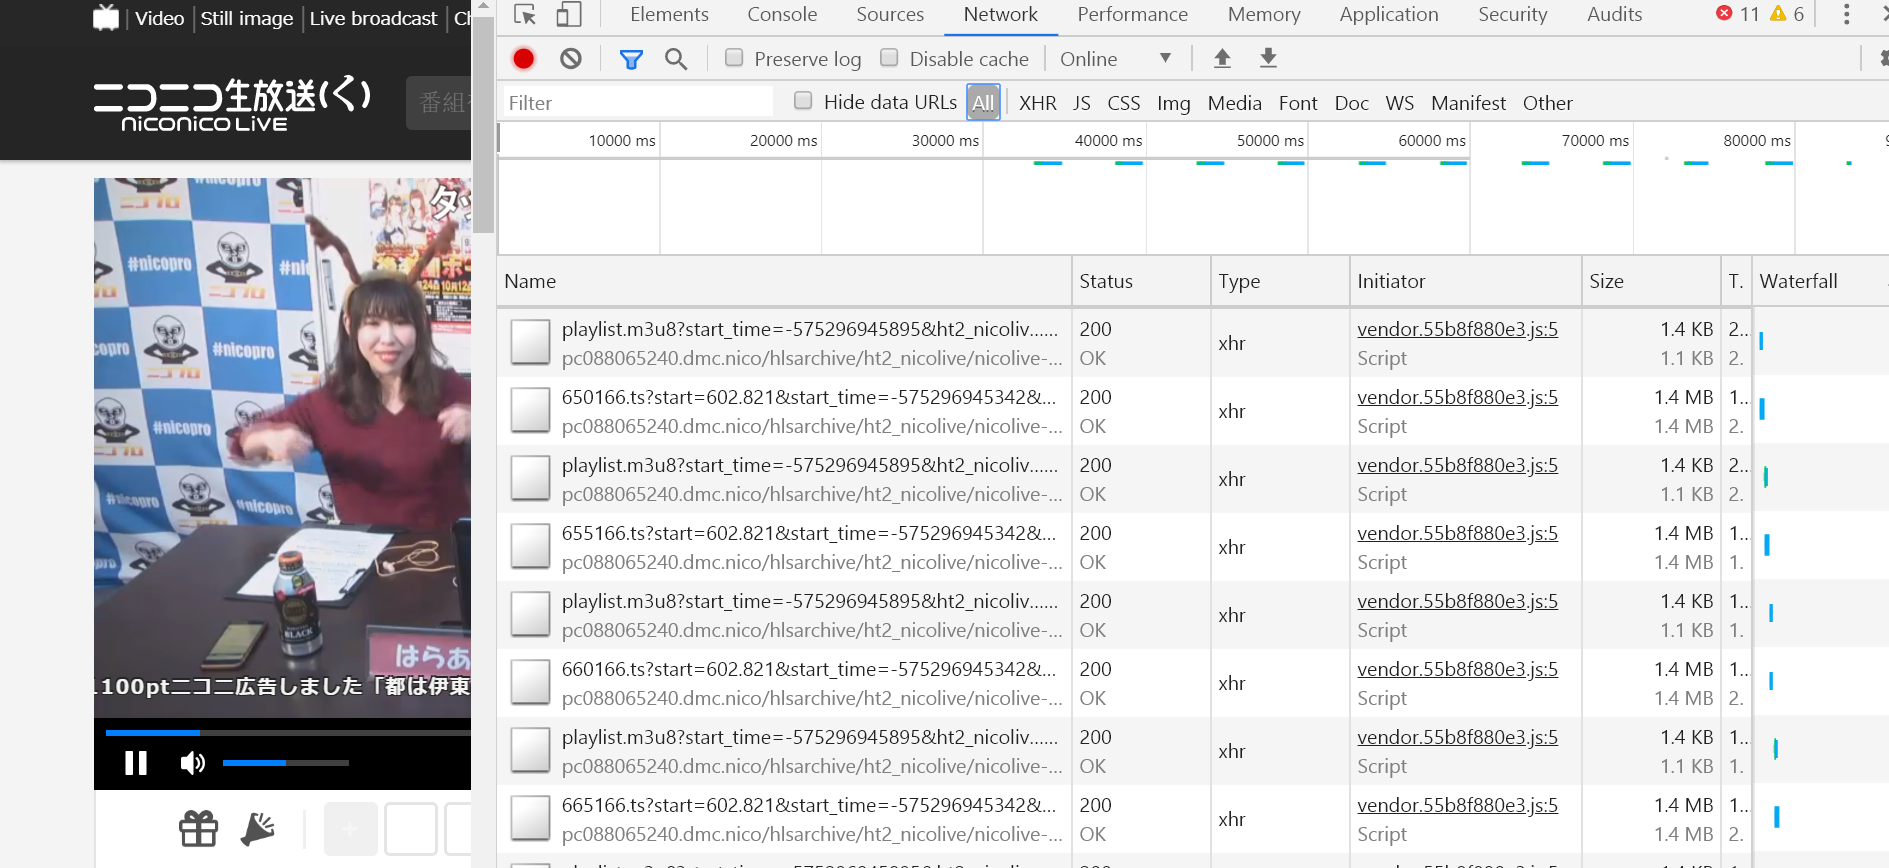
Task: Filter requests by Media
Action: (x=1235, y=103)
